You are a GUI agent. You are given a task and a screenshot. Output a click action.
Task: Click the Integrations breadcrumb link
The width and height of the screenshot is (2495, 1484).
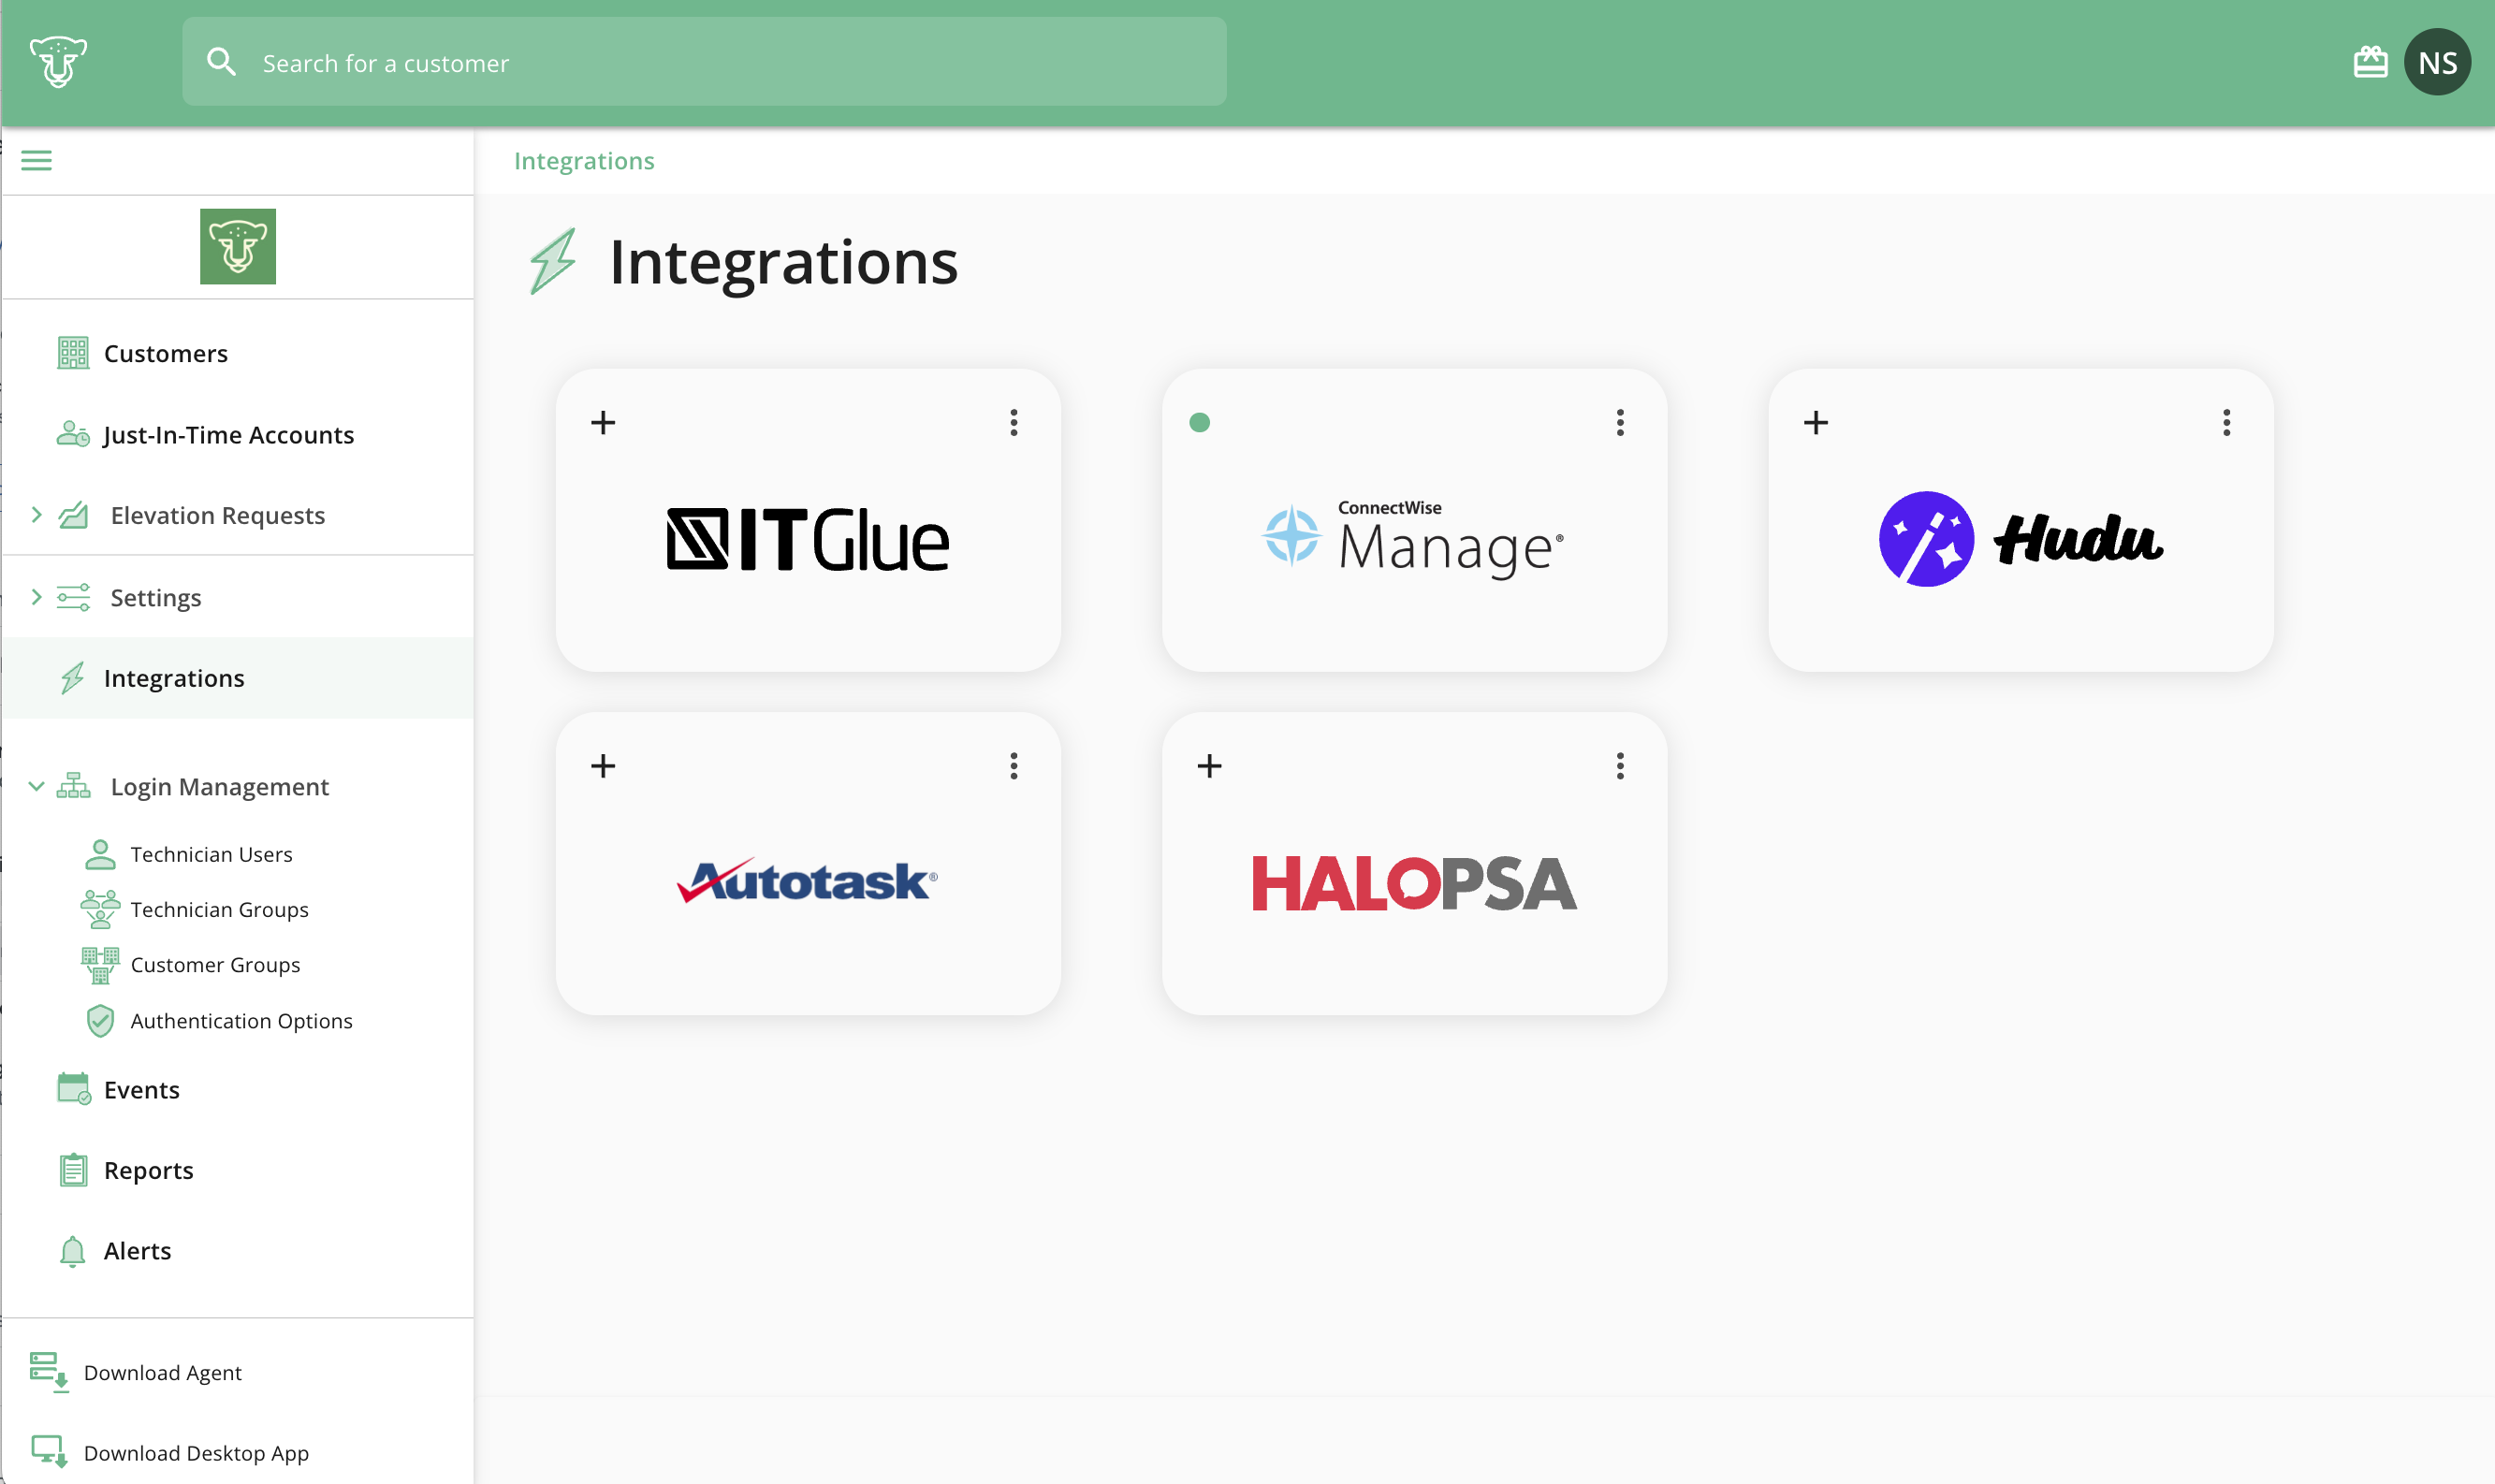click(584, 161)
